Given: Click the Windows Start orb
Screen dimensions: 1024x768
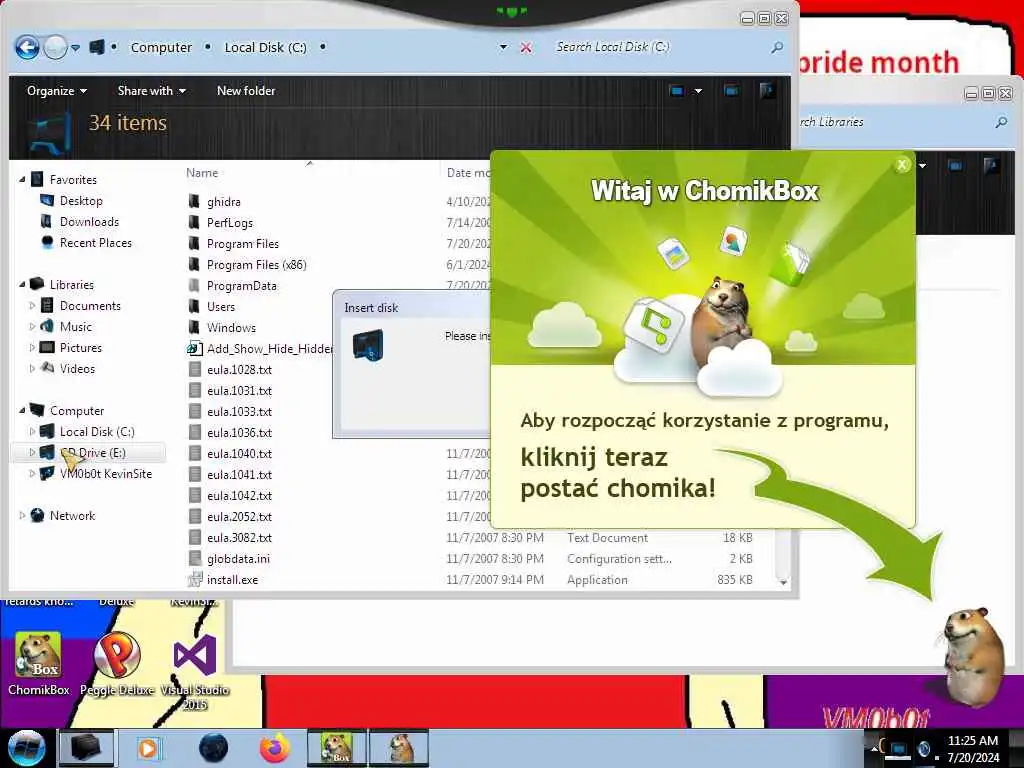Looking at the screenshot, I should 27,748.
